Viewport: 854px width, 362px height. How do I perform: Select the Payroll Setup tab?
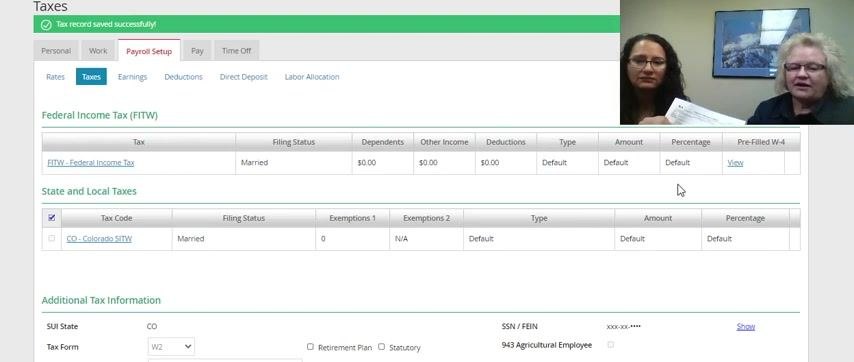(x=149, y=51)
